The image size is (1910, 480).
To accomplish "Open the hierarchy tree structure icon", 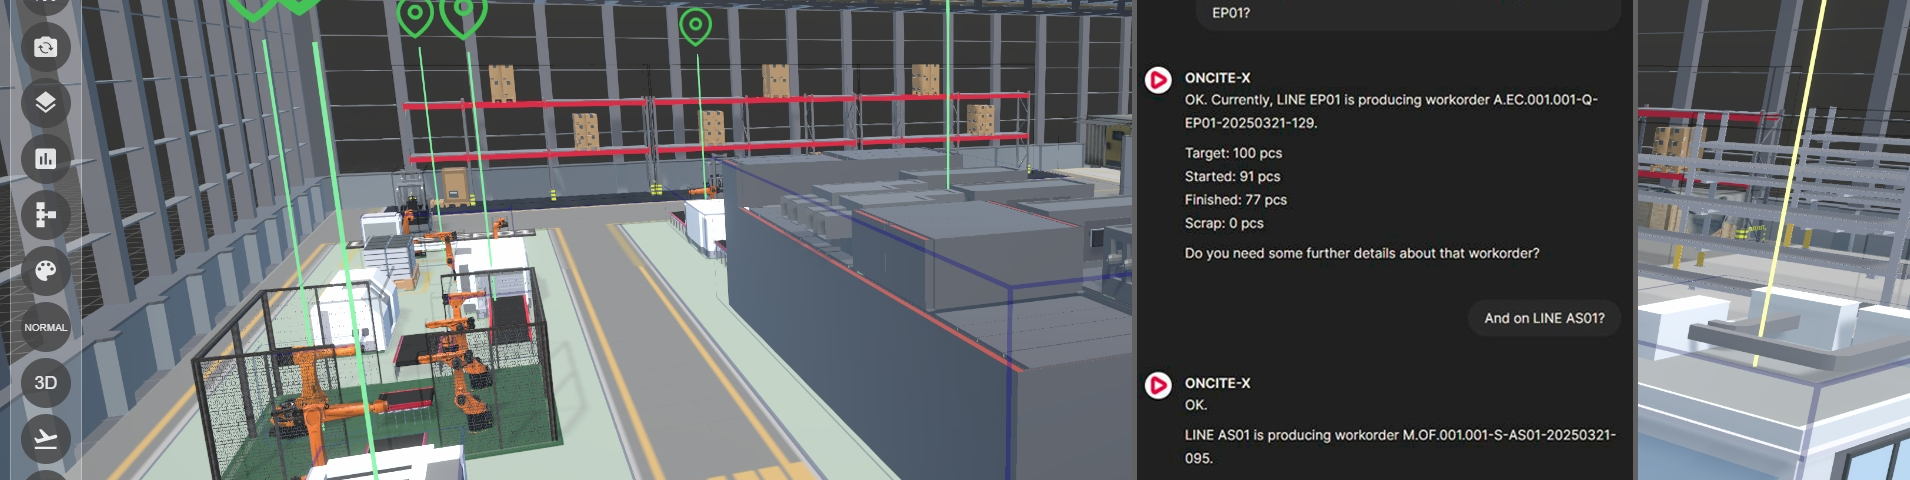I will click(x=46, y=215).
